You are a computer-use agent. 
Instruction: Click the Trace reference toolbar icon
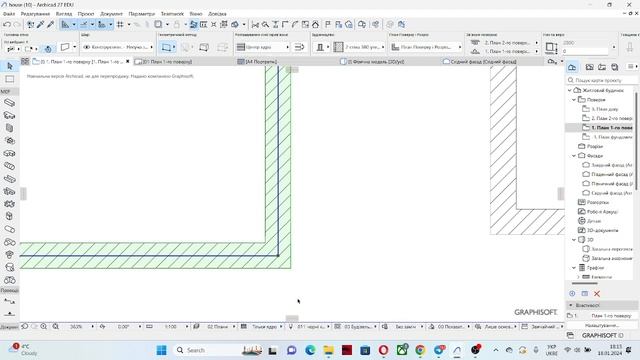pos(158,24)
